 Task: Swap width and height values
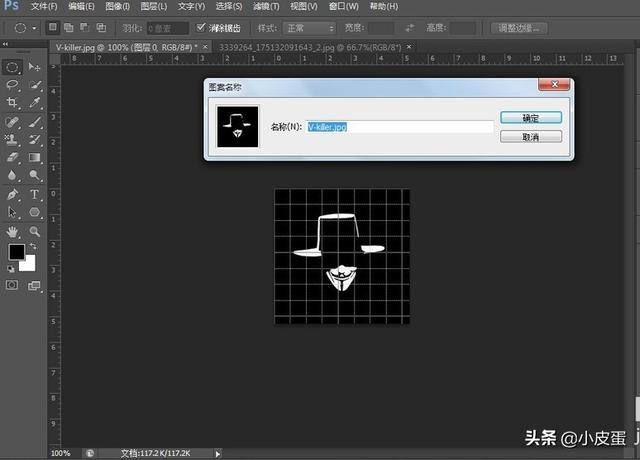[x=409, y=28]
